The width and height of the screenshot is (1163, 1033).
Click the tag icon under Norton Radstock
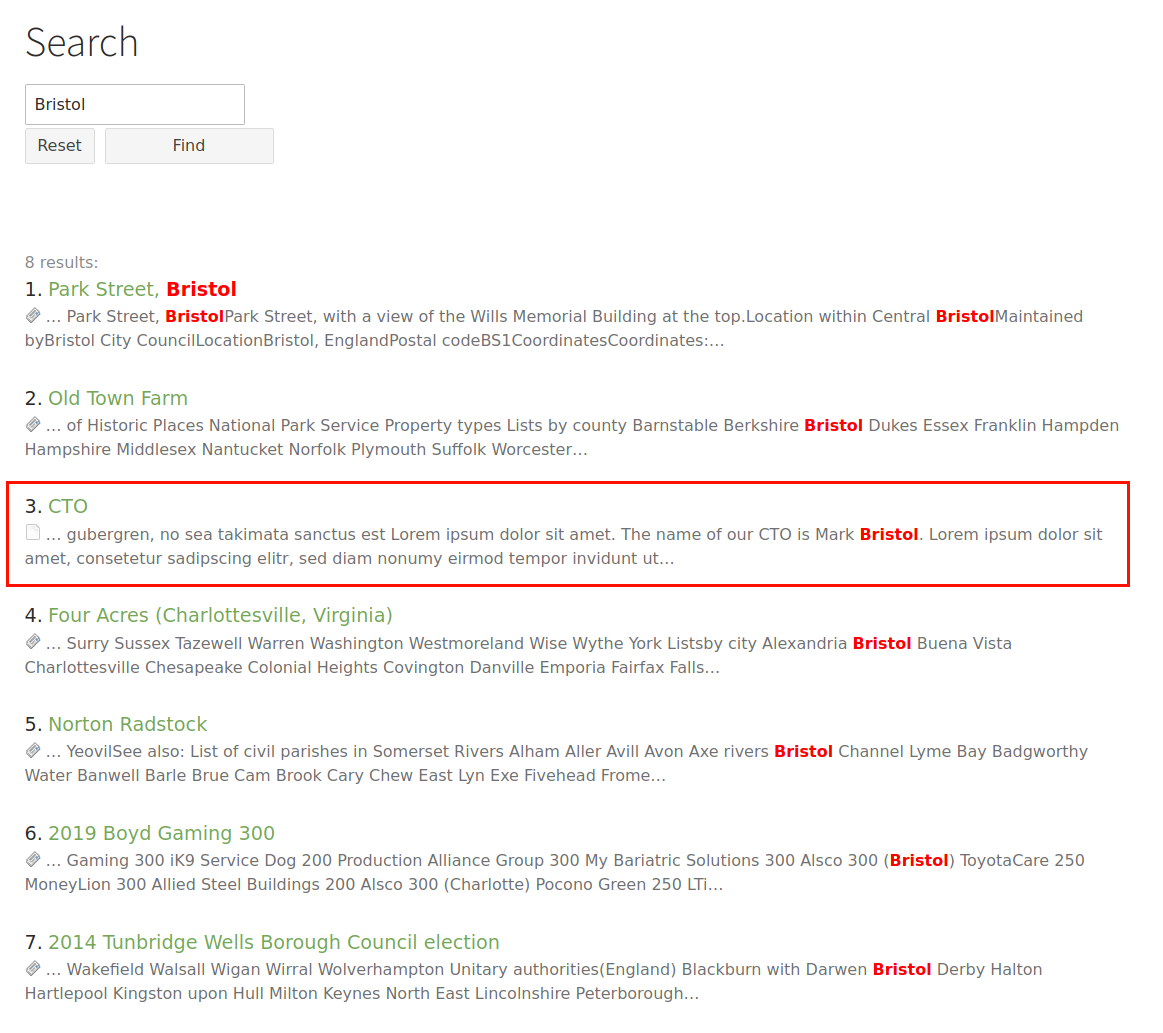coord(31,751)
